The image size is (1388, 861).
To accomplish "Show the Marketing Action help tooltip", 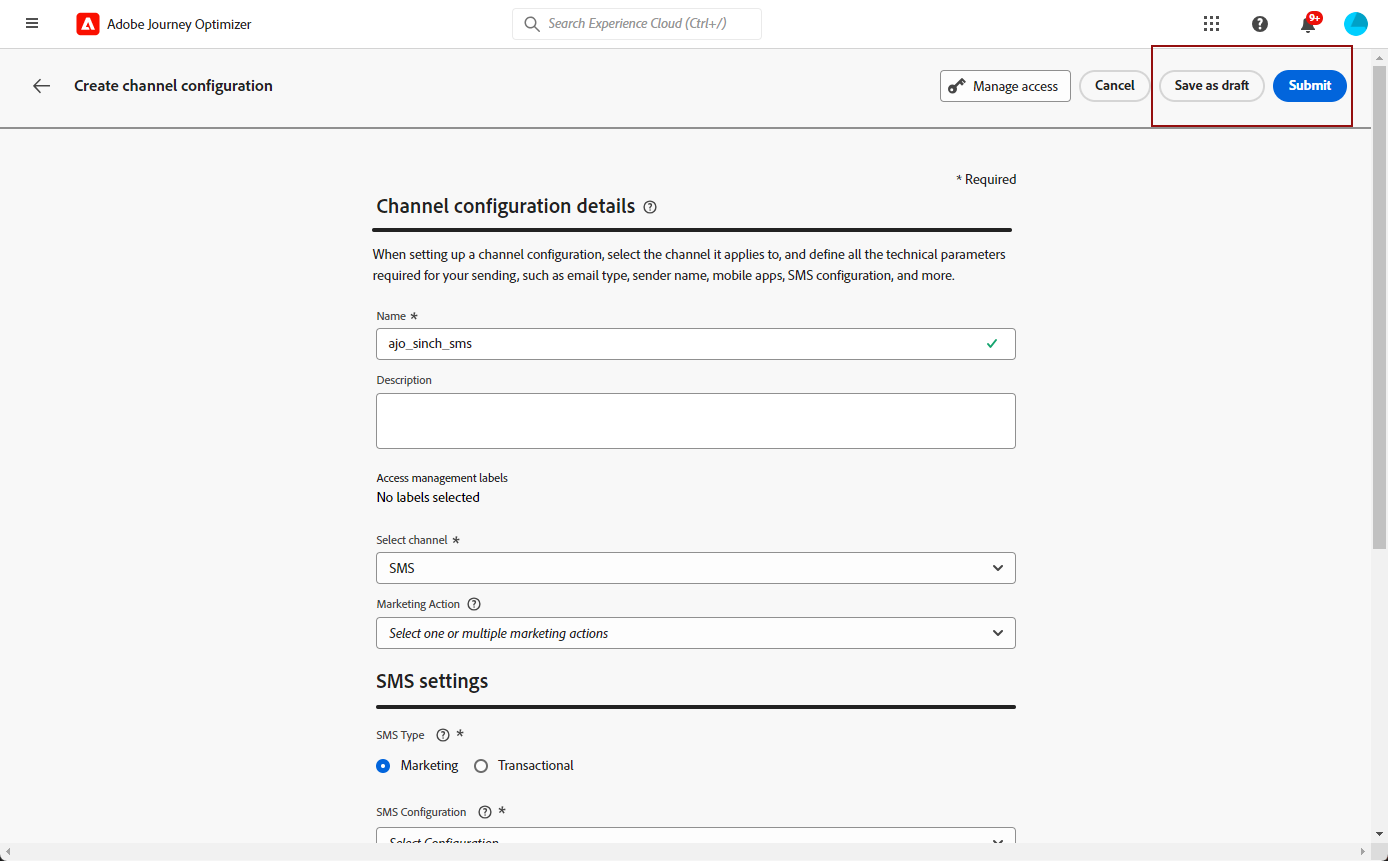I will click(474, 604).
